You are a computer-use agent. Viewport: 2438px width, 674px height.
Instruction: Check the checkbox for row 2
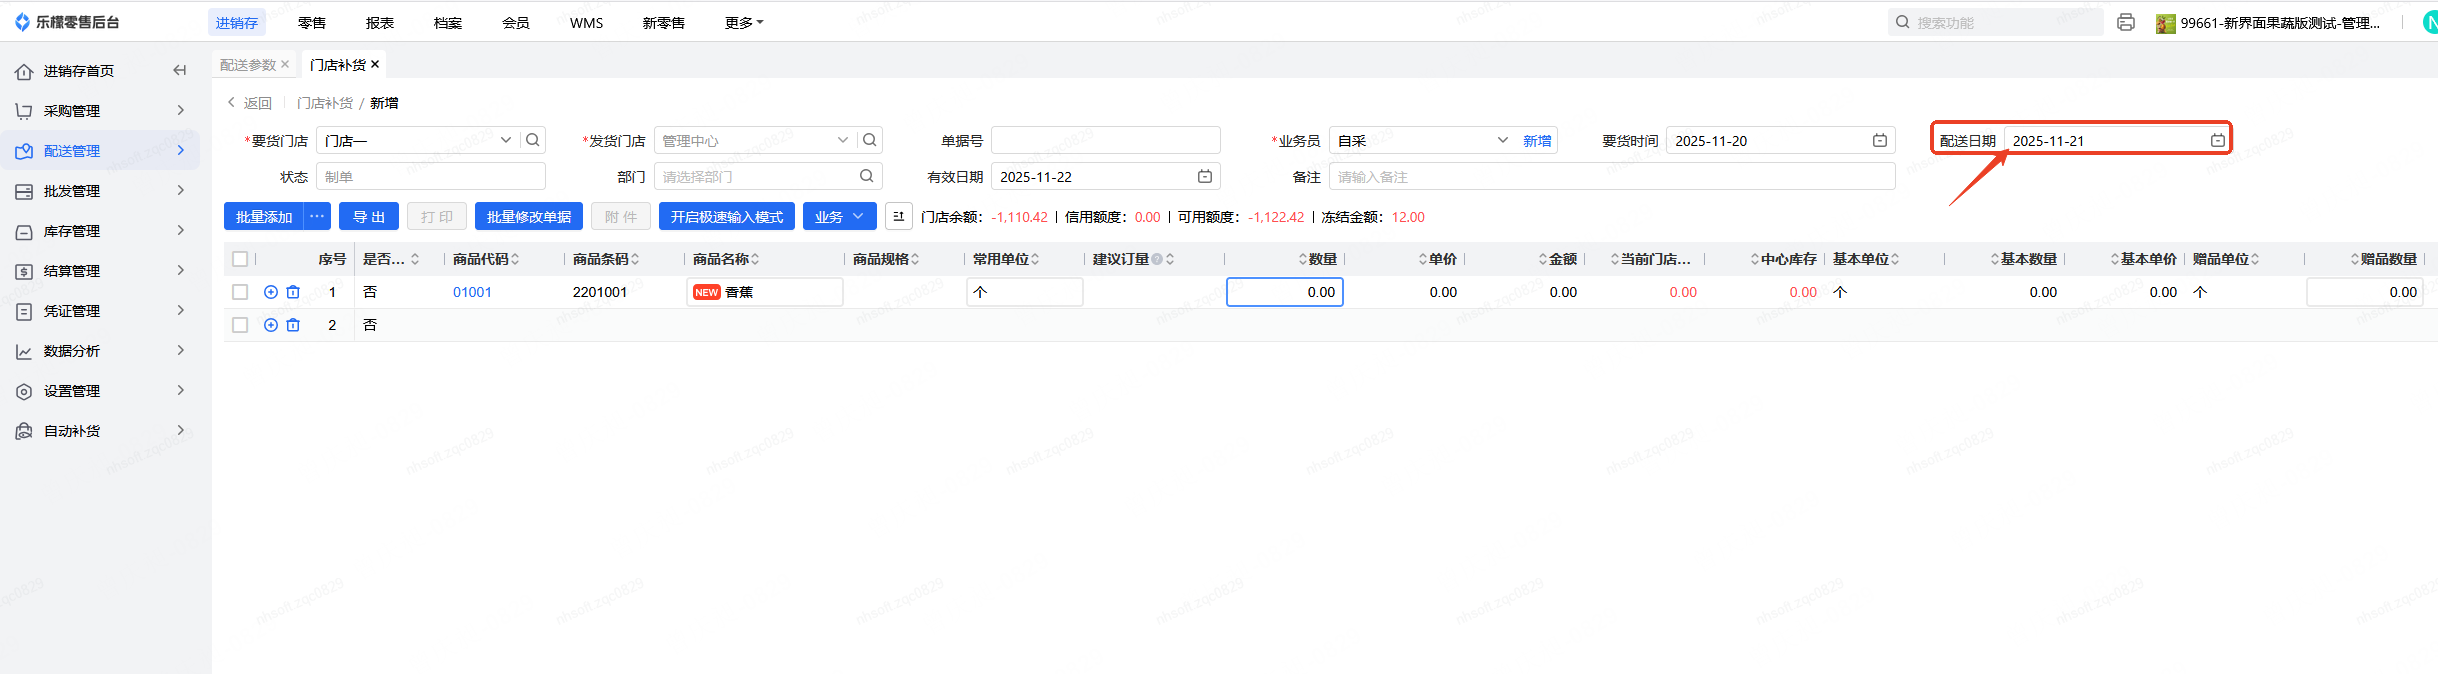click(x=240, y=325)
